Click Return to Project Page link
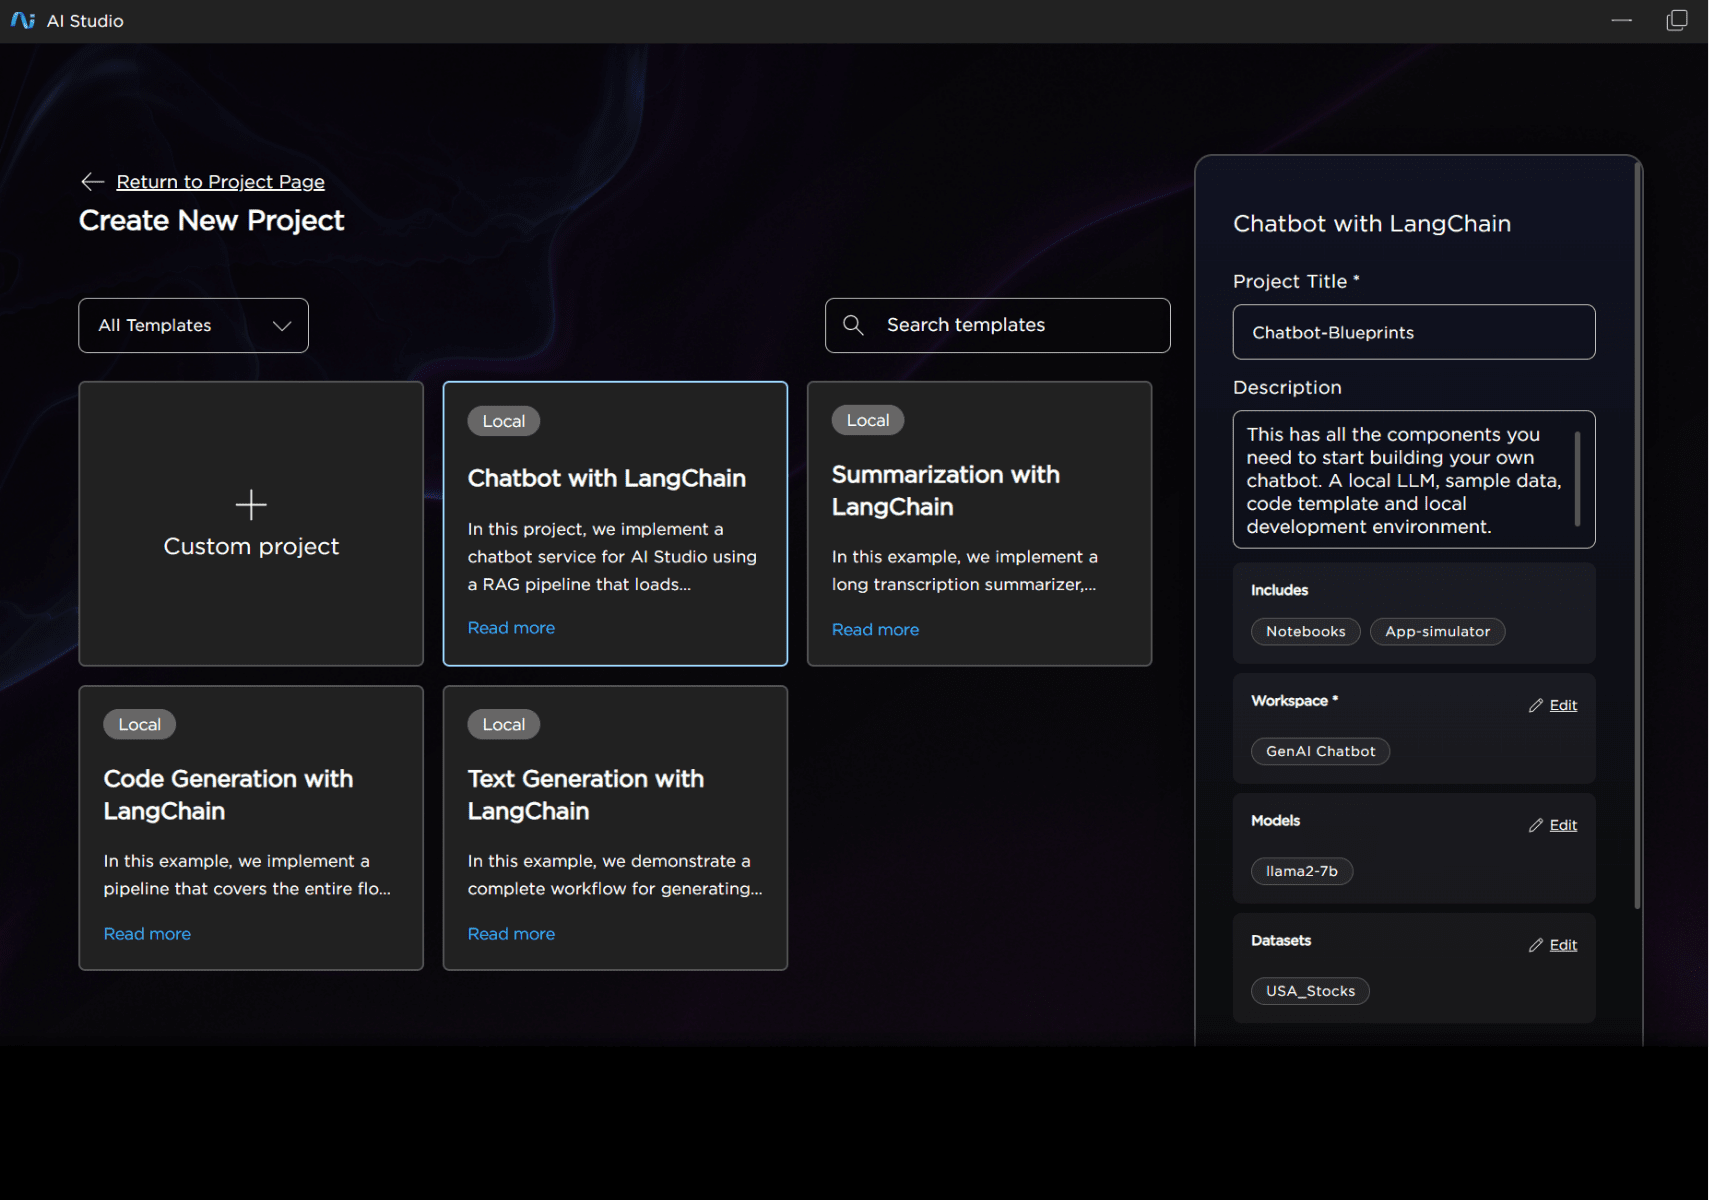 pos(220,181)
